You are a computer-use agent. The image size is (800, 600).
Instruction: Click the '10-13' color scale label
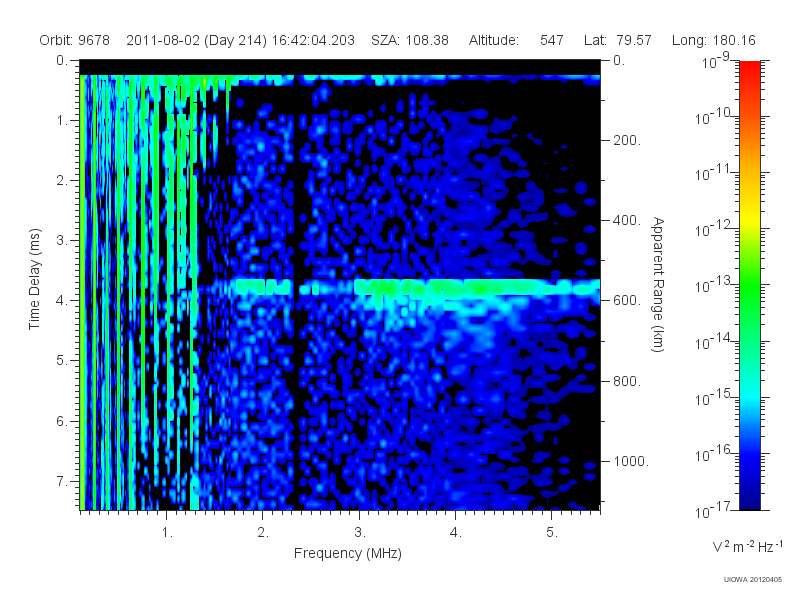tap(712, 285)
